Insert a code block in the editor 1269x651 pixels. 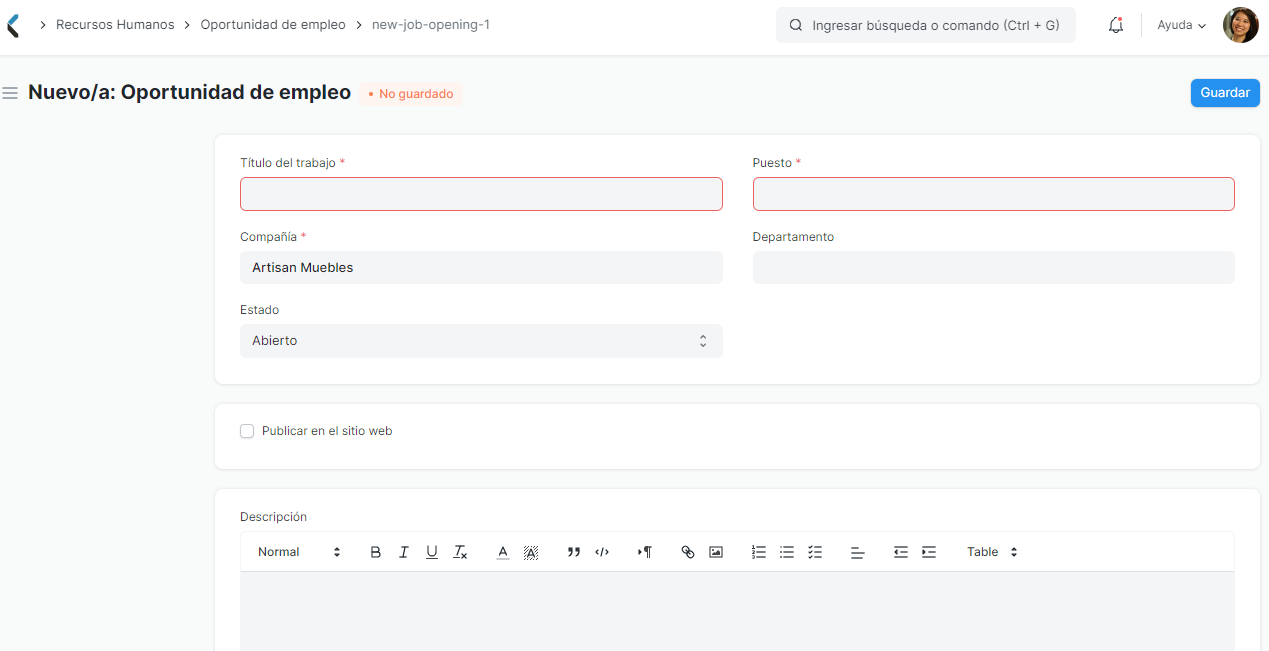(602, 552)
